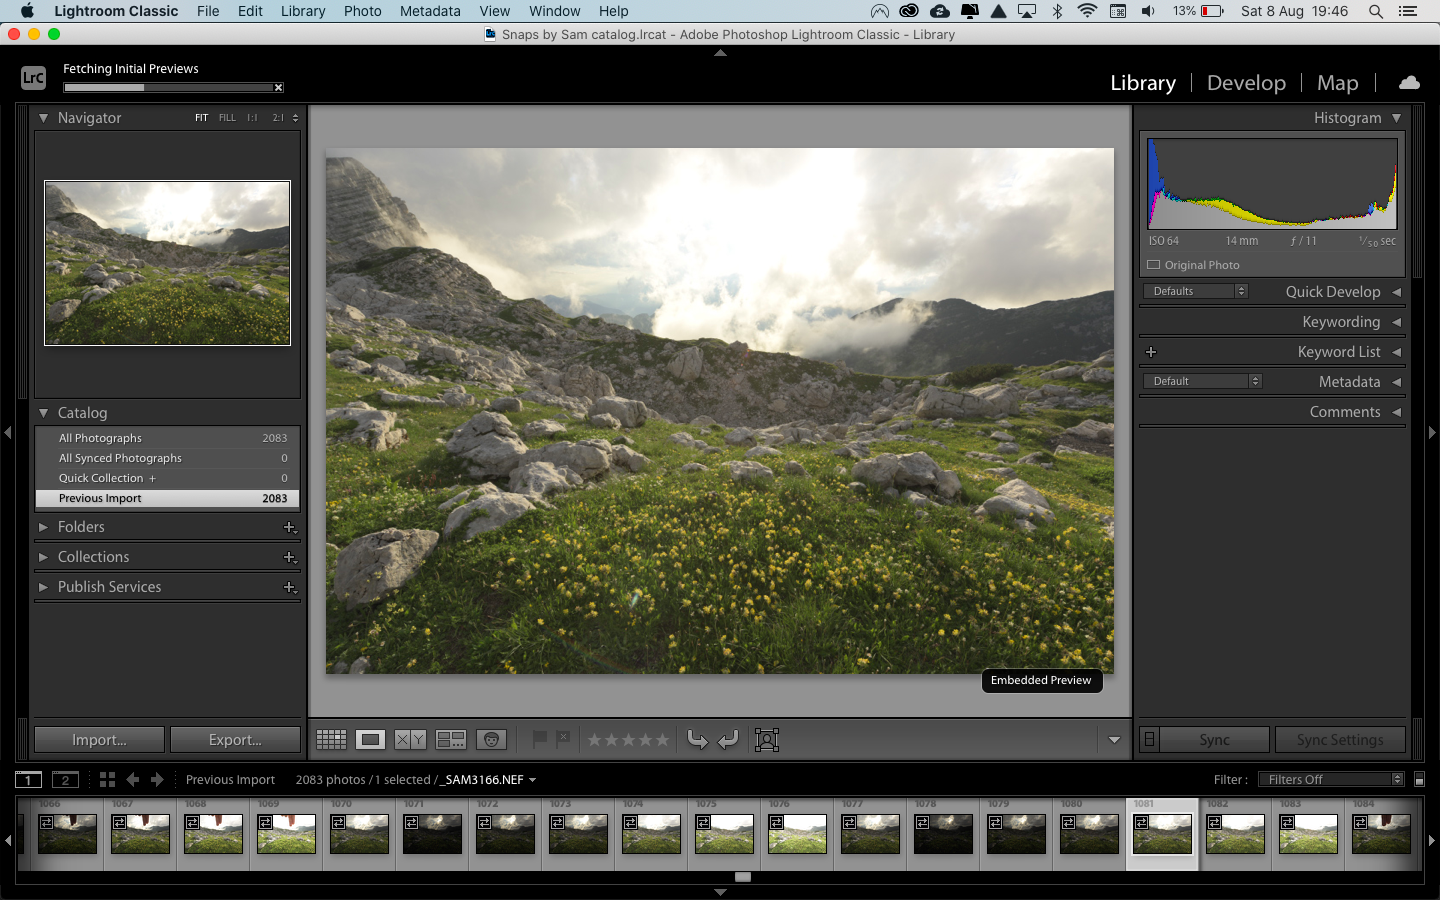Open cloud sync status icon

[x=1409, y=83]
